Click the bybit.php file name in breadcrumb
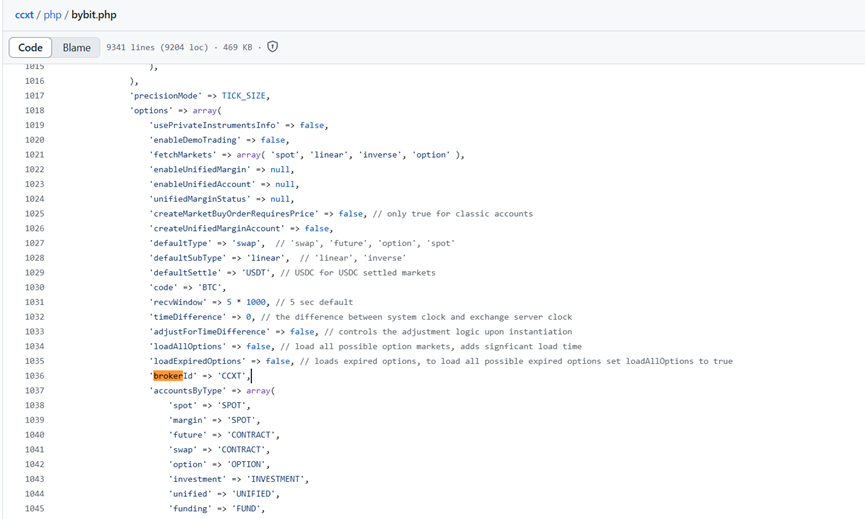Viewport: 865px width, 519px height. [x=94, y=15]
